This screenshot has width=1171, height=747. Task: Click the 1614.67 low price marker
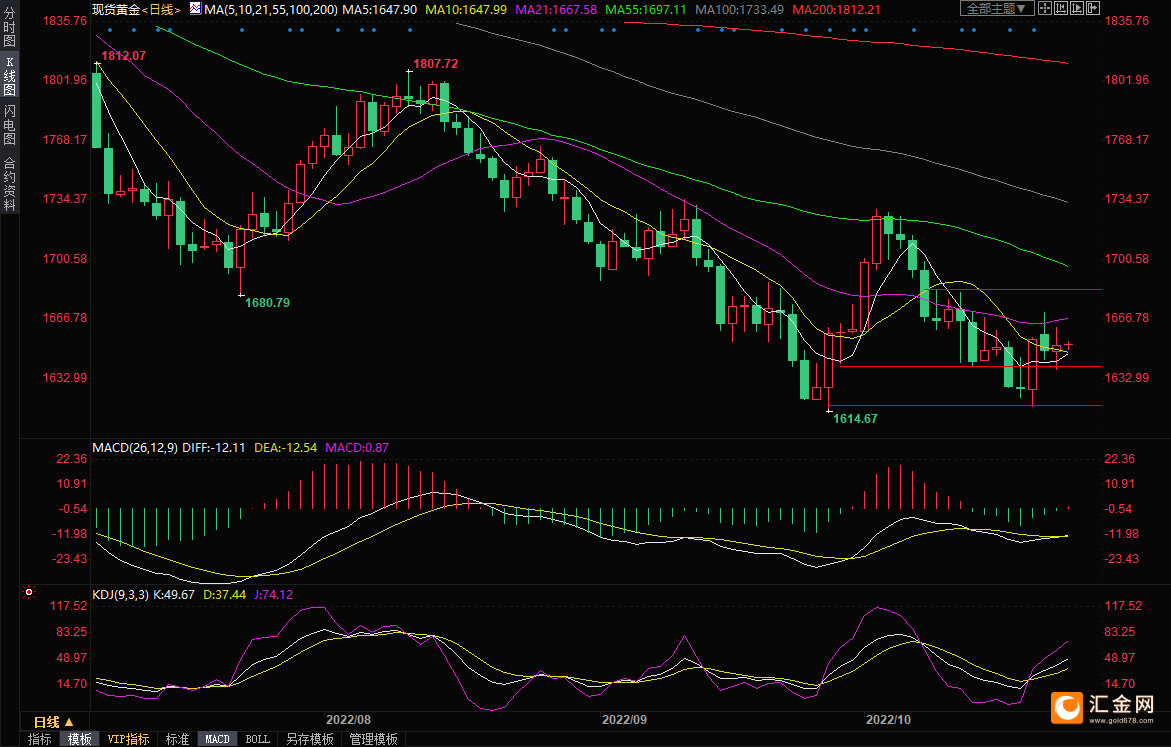click(x=855, y=418)
